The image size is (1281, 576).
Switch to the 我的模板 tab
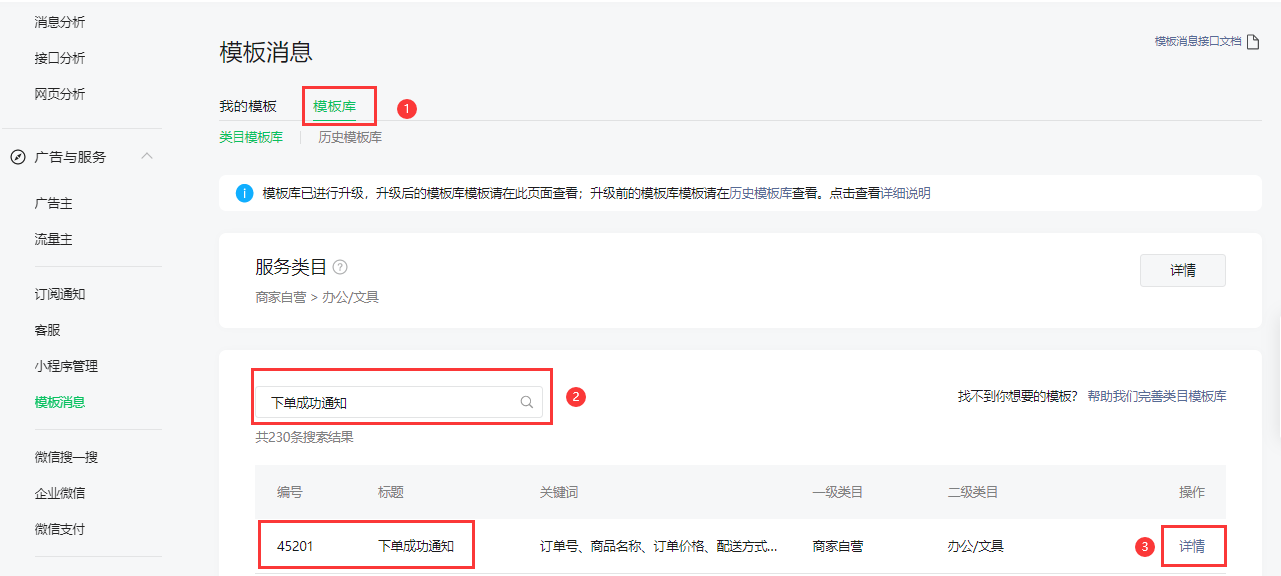click(248, 106)
